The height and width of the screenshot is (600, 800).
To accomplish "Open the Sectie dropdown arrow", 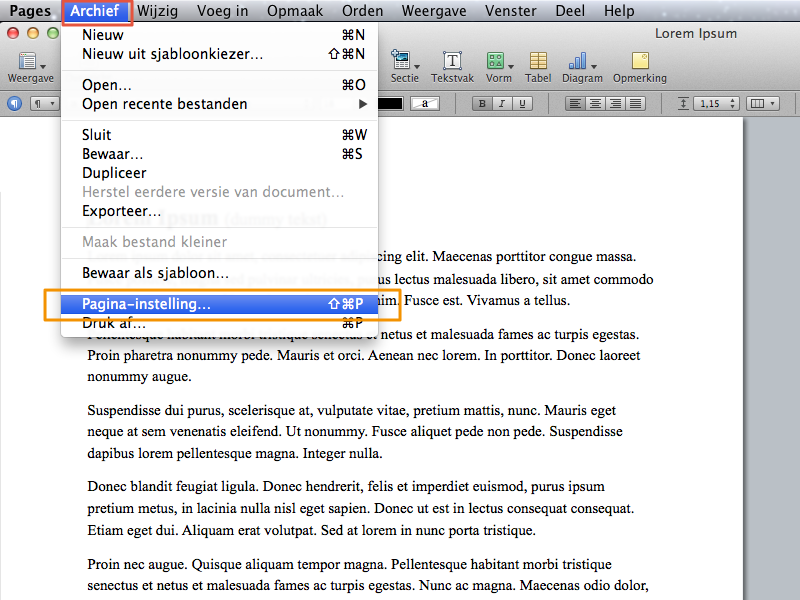I will tap(417, 66).
